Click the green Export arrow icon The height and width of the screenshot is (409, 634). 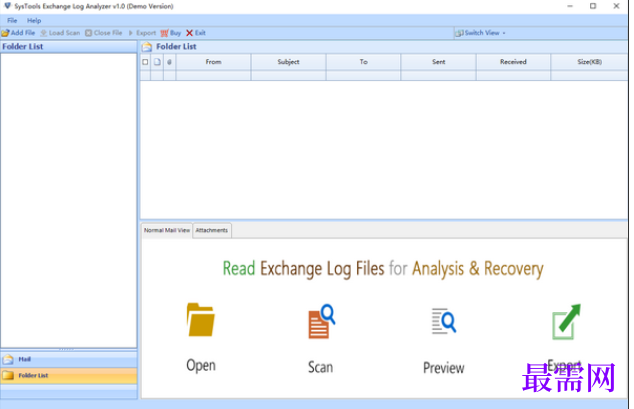566,322
